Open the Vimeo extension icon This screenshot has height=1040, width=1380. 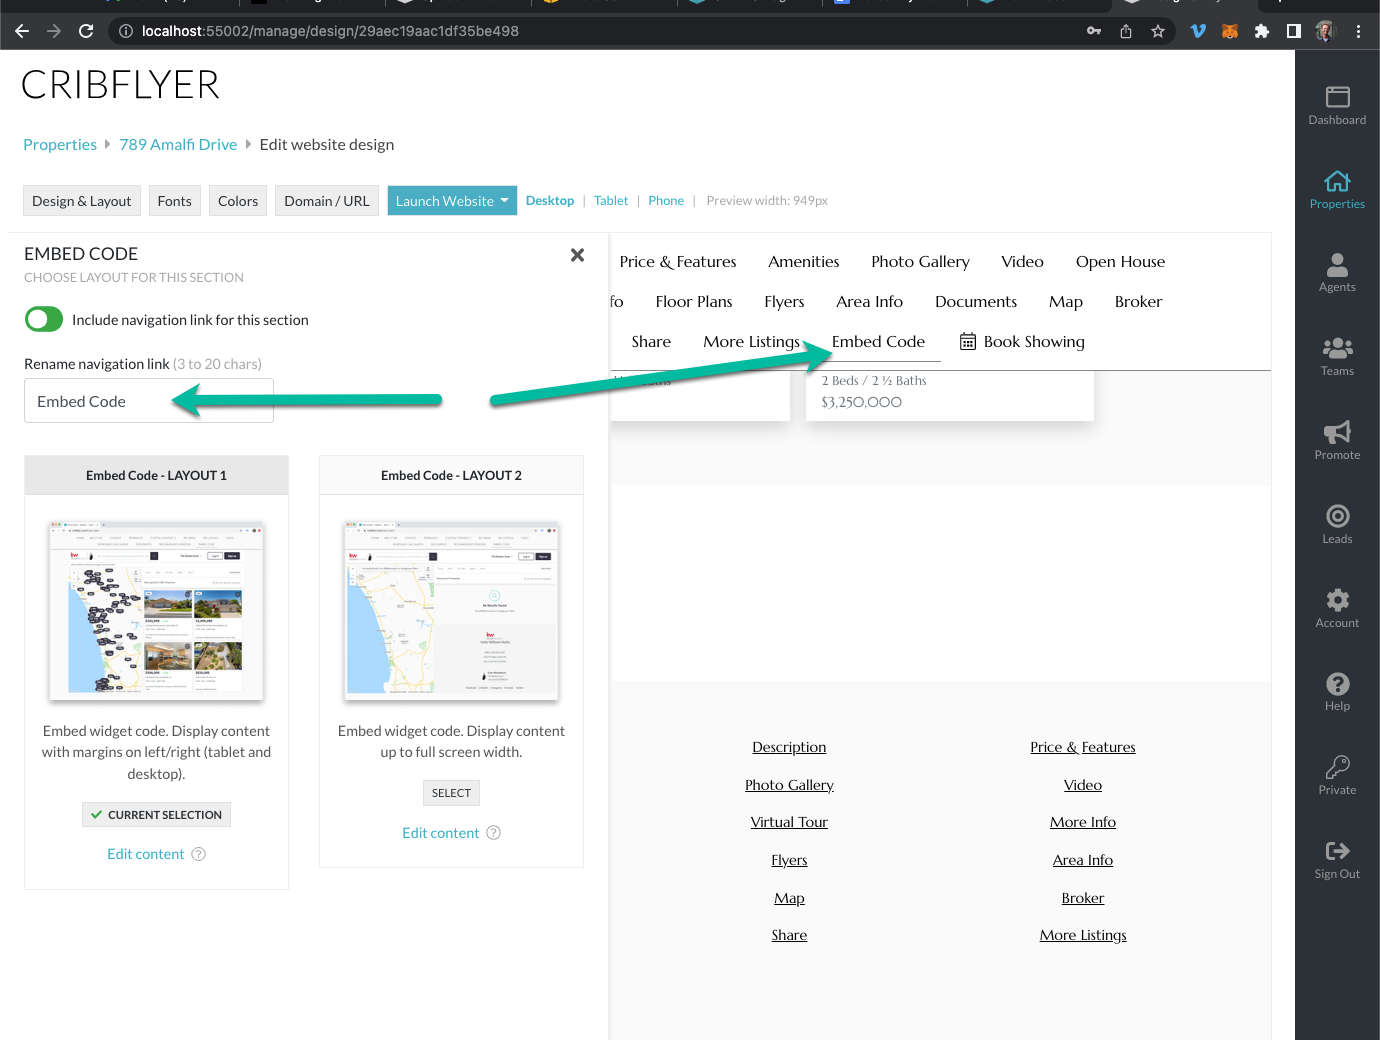click(1198, 31)
